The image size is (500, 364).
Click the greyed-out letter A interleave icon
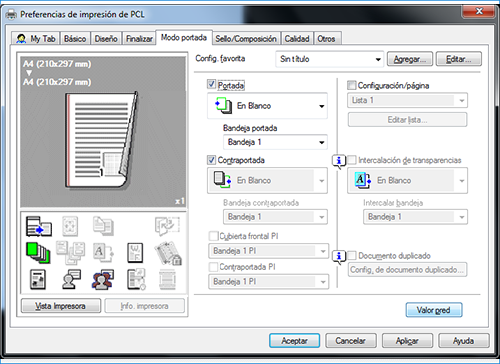click(103, 253)
